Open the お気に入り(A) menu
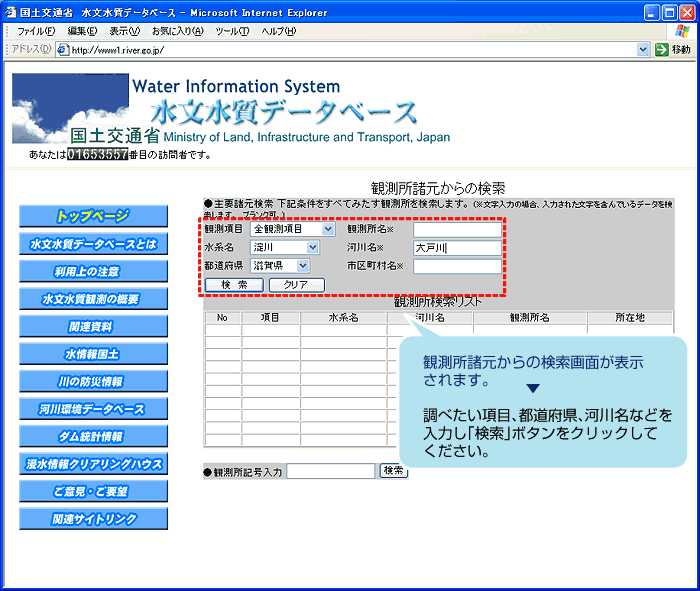The image size is (700, 591). coord(180,31)
